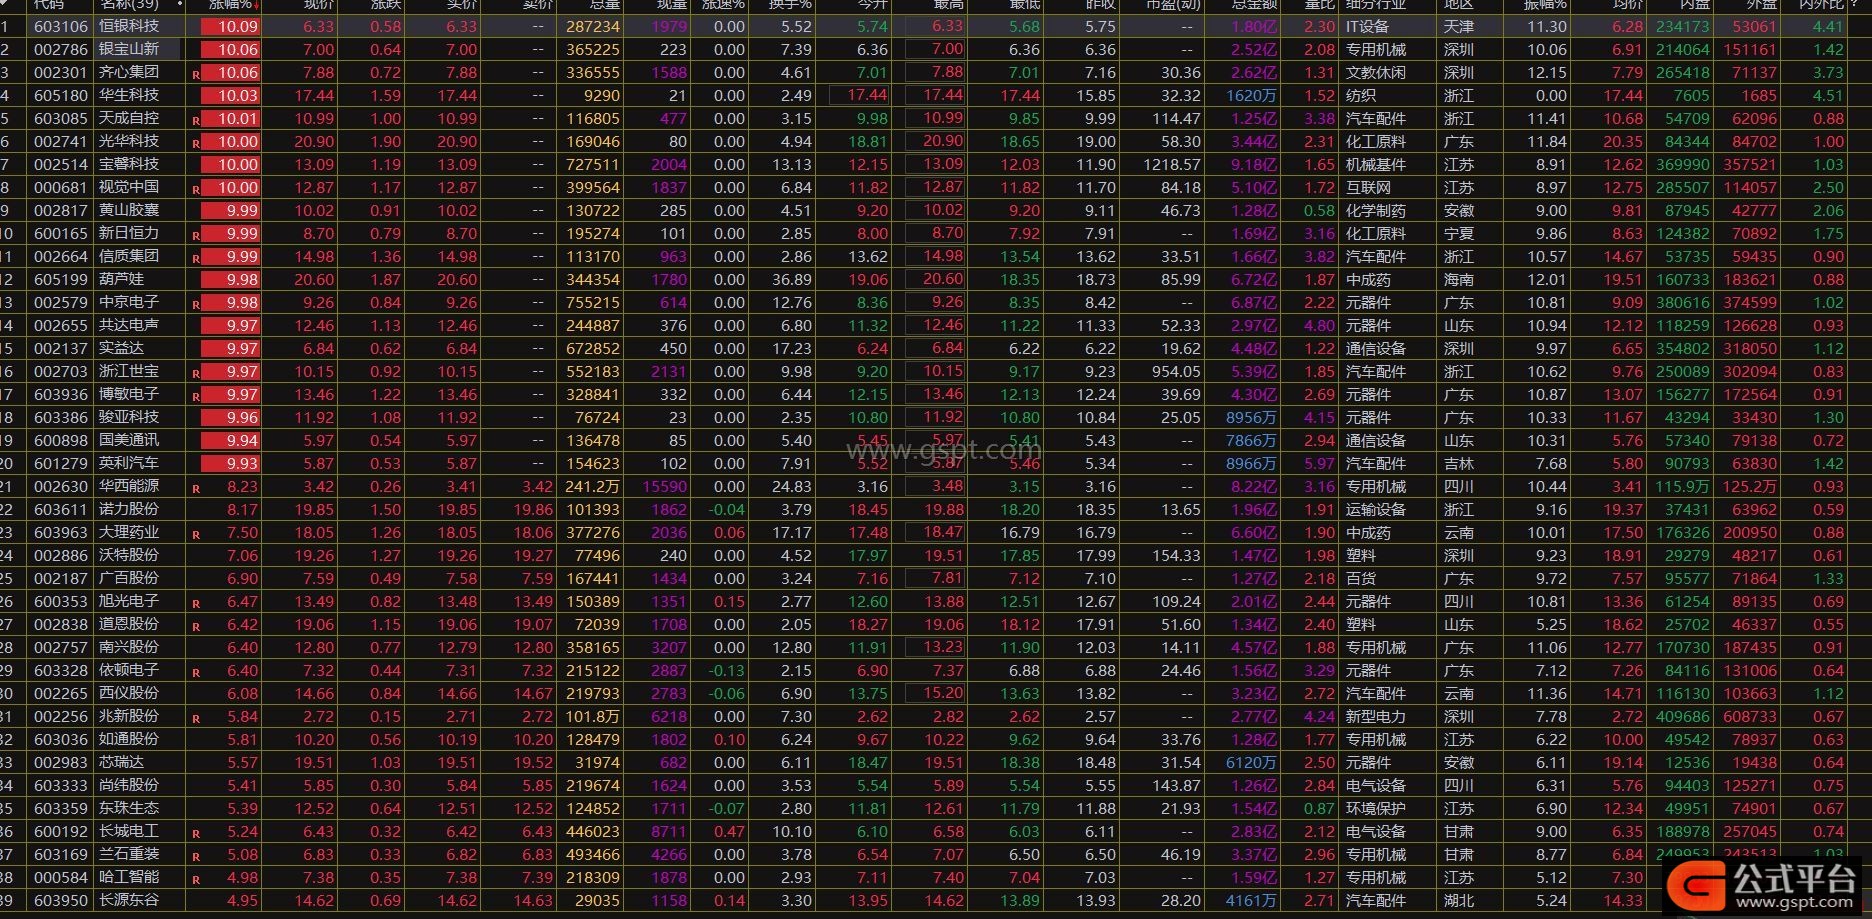Viewport: 1872px width, 919px height.
Task: Click the stock name 芯瑞达
Action: point(121,762)
